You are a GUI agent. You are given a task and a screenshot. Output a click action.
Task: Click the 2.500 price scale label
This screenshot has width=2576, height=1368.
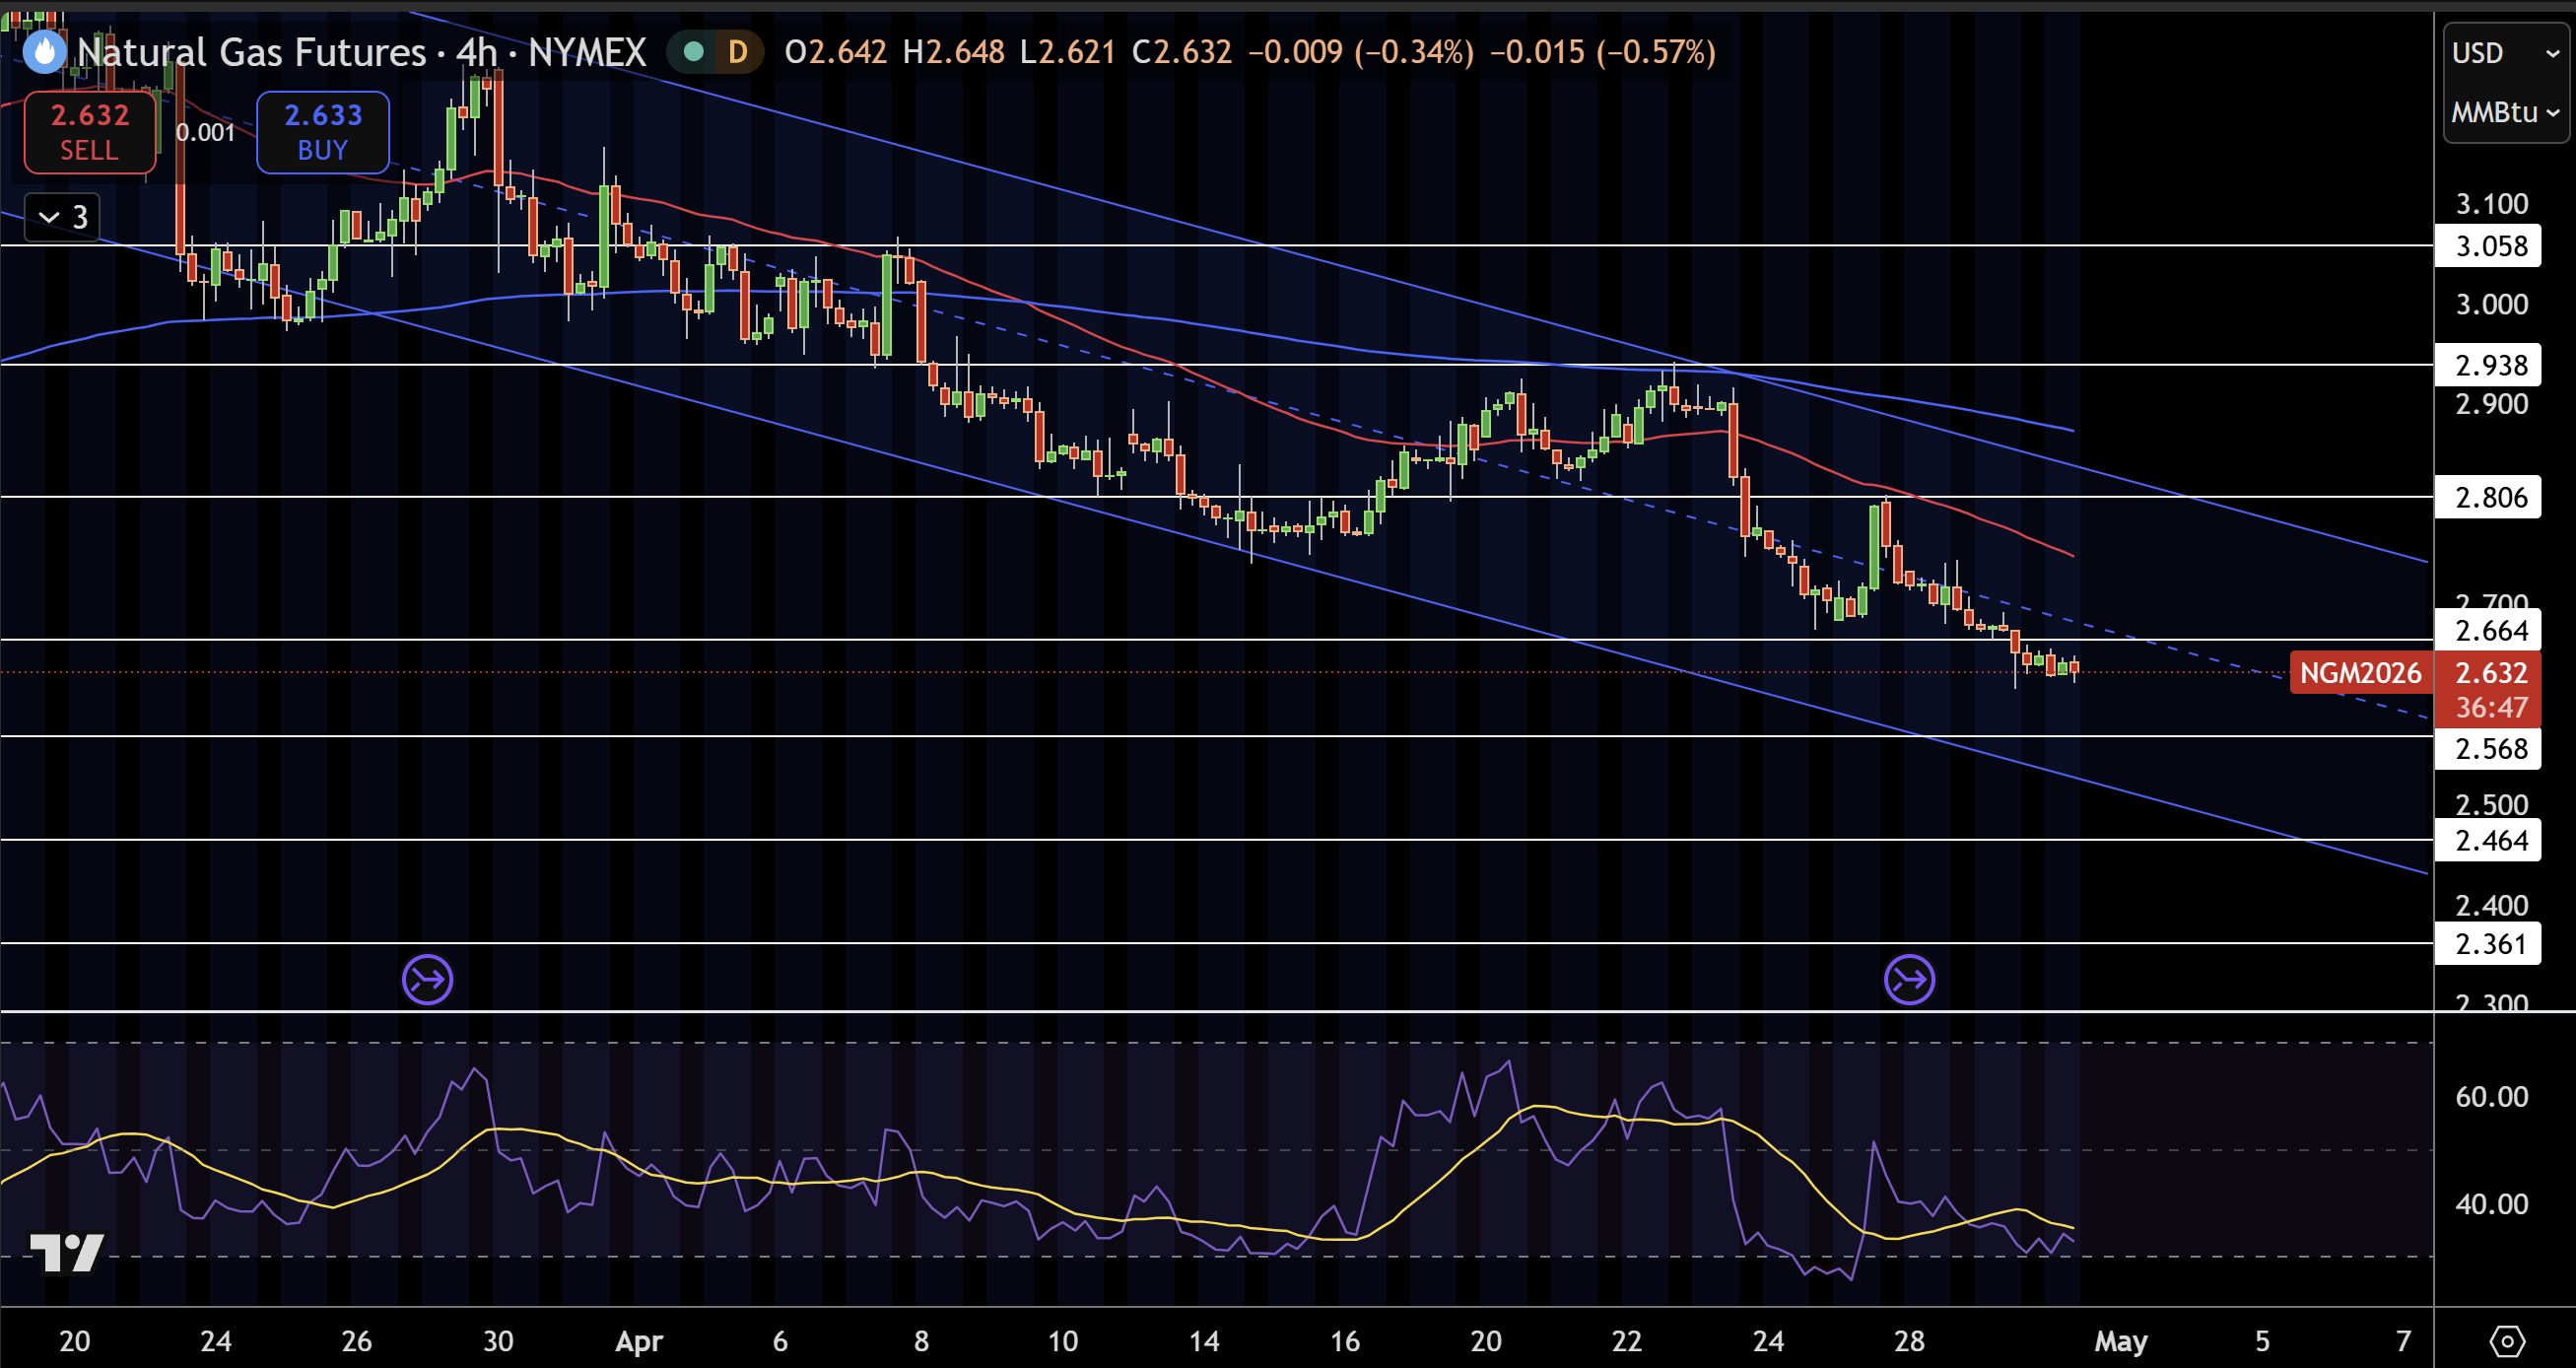(2491, 805)
